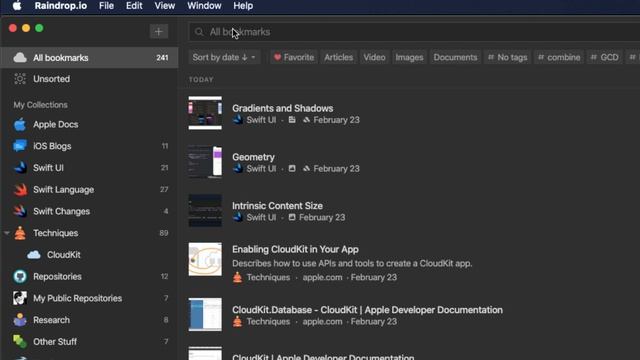Open the Sort by date dropdown
The width and height of the screenshot is (640, 360).
point(224,57)
